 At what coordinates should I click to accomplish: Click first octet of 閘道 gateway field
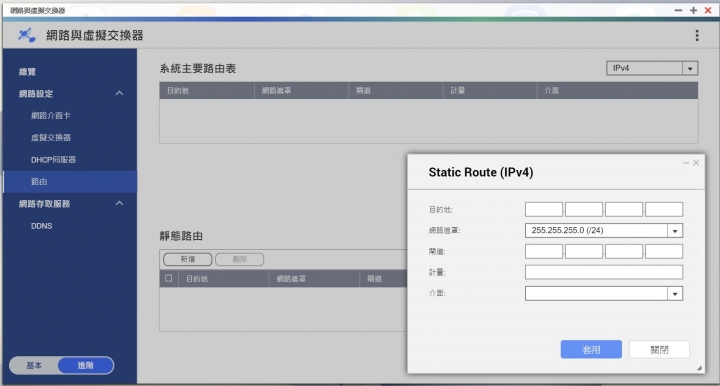(544, 252)
